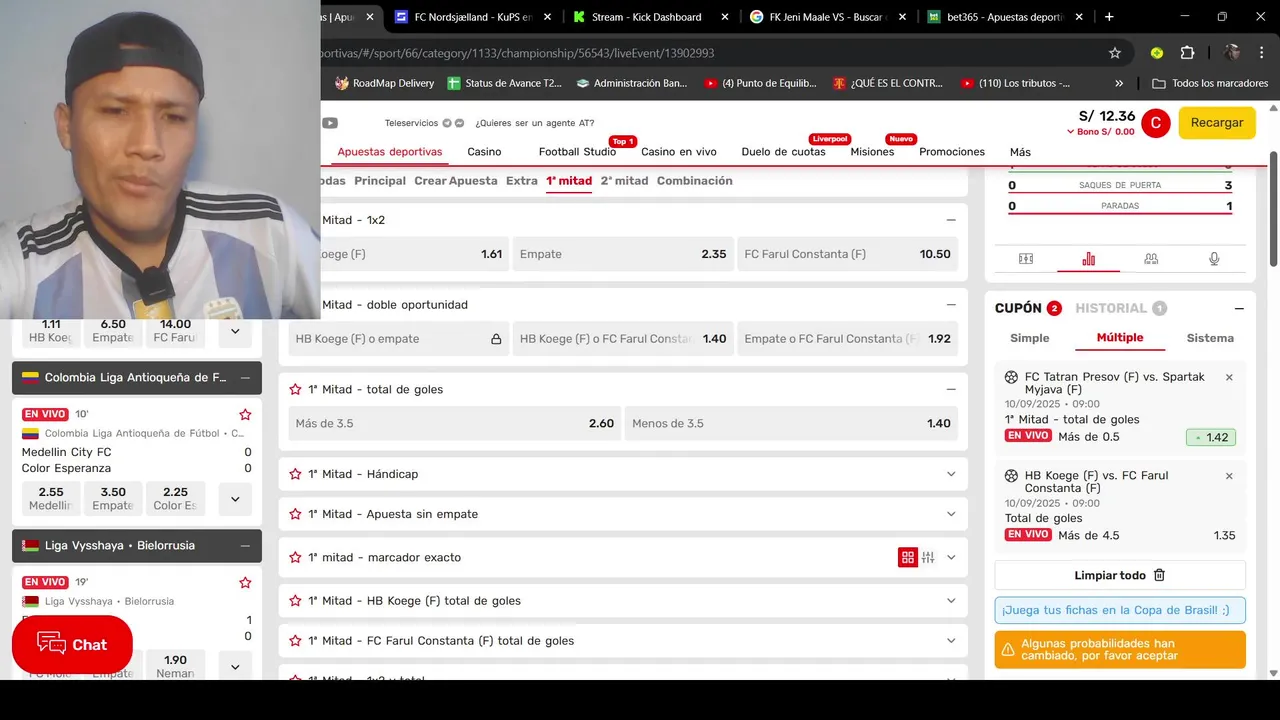This screenshot has width=1280, height=720.
Task: Open the Chrome three-dot menu
Action: click(1261, 53)
